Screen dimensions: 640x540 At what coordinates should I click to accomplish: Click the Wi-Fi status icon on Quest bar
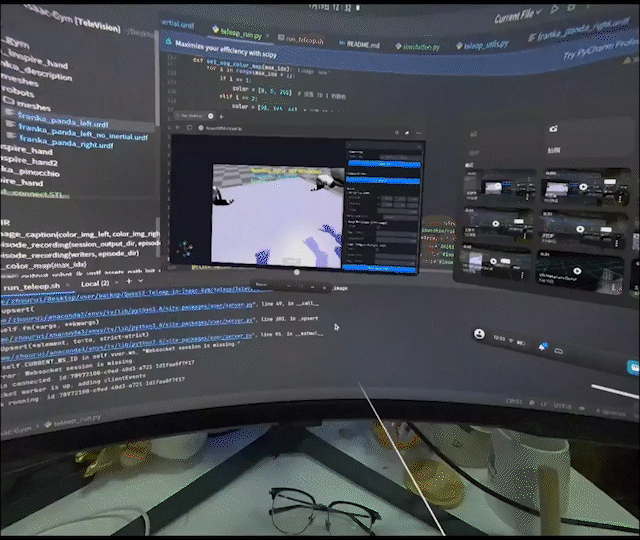click(512, 340)
